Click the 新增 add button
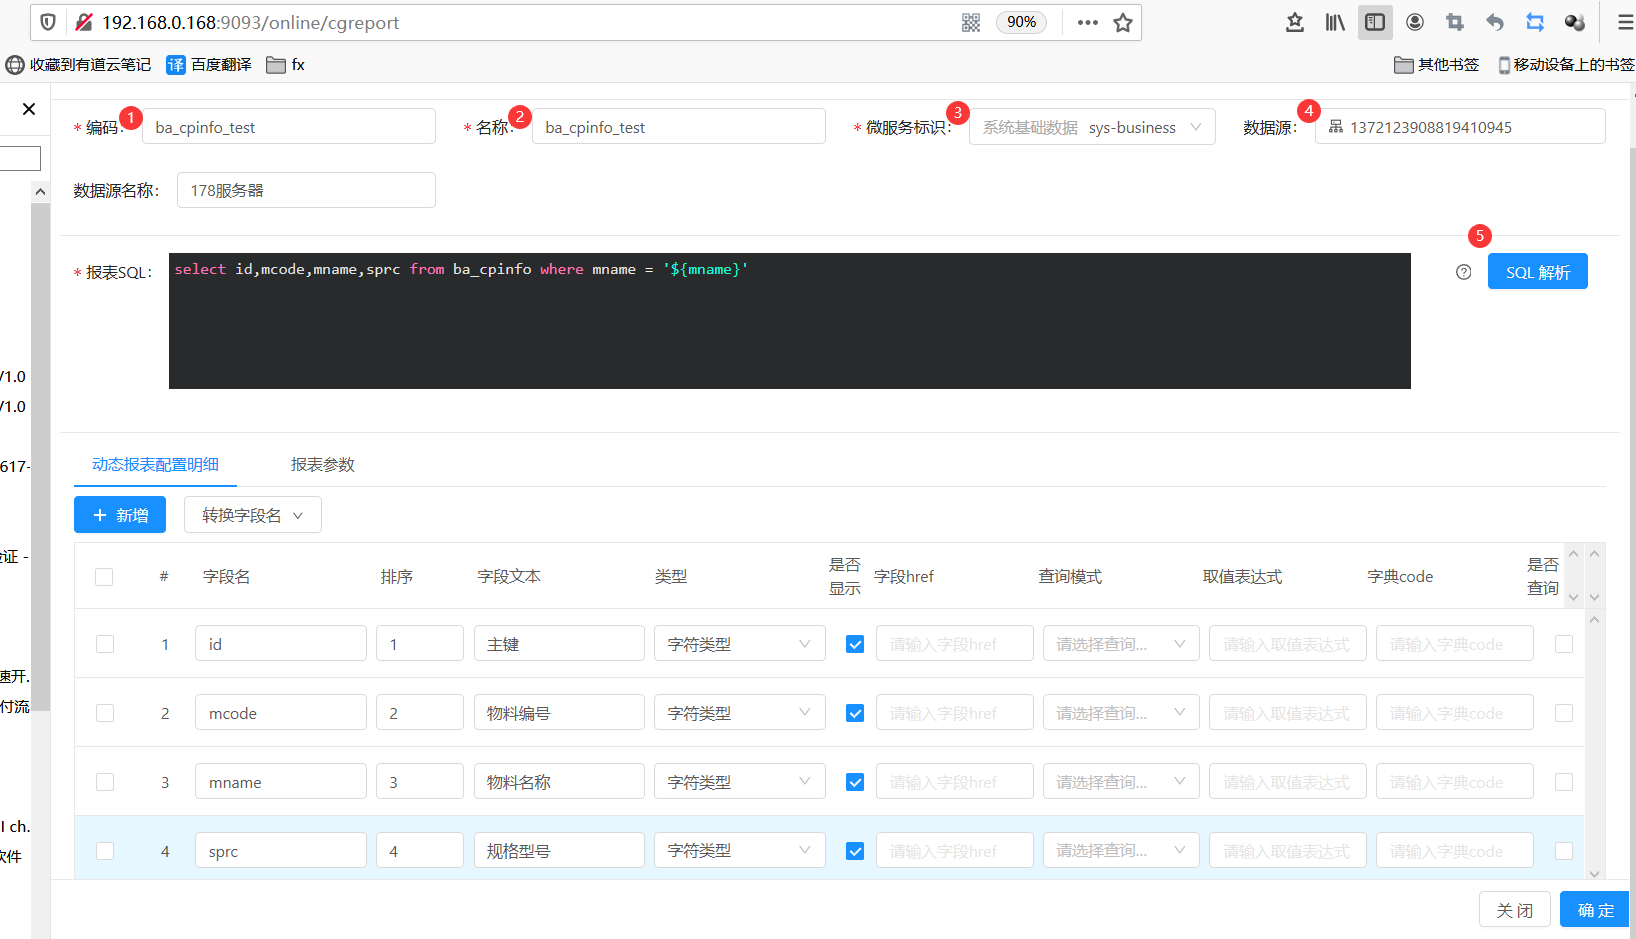The image size is (1636, 939). point(120,515)
